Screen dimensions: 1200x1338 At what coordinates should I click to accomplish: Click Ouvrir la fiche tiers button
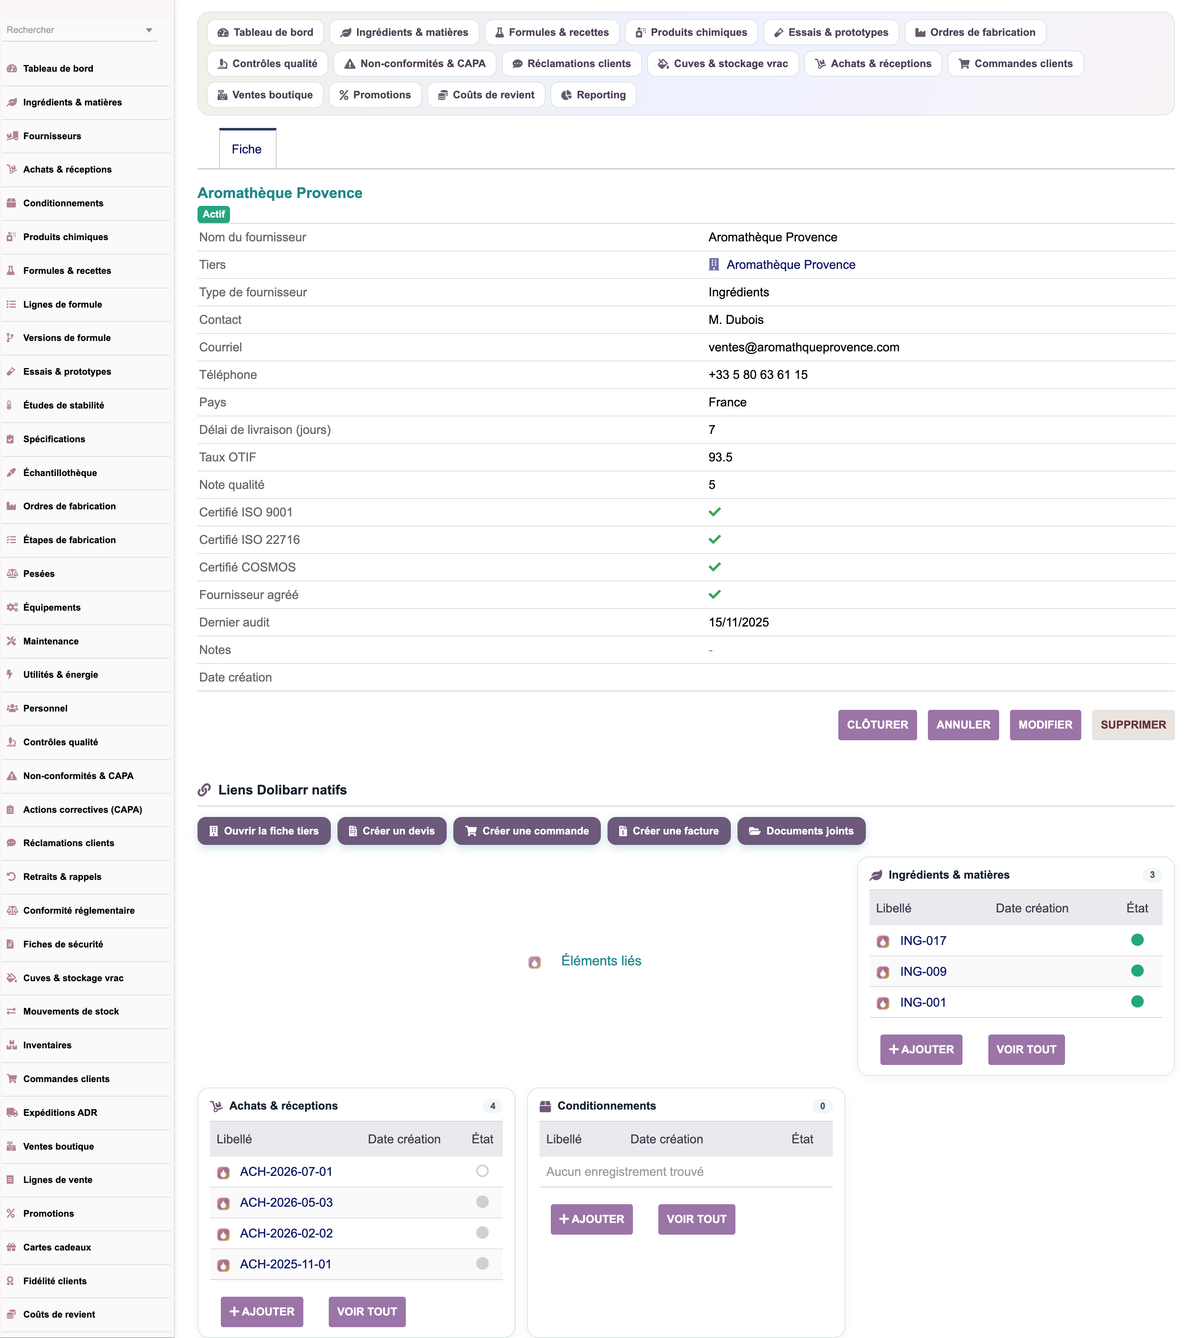(x=264, y=831)
